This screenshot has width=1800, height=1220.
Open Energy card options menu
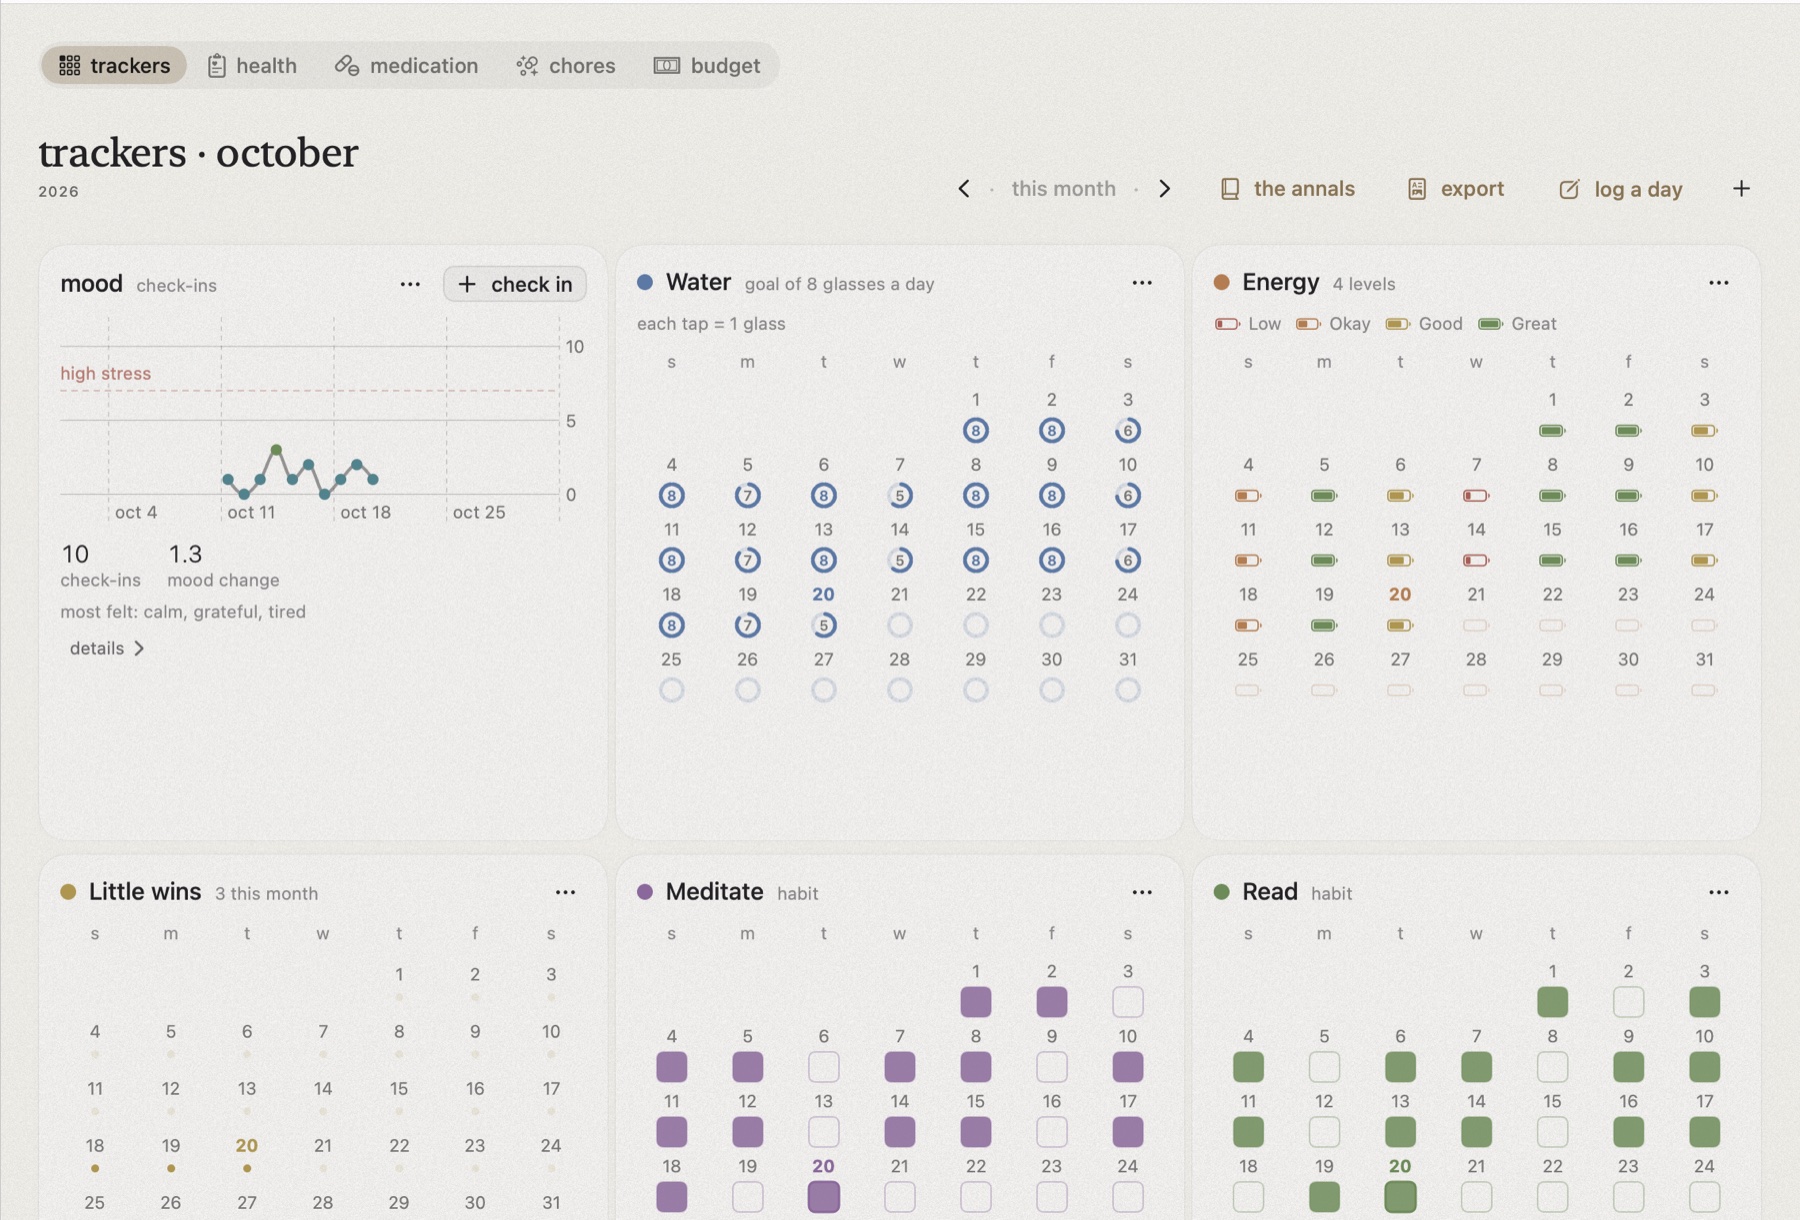[1718, 283]
